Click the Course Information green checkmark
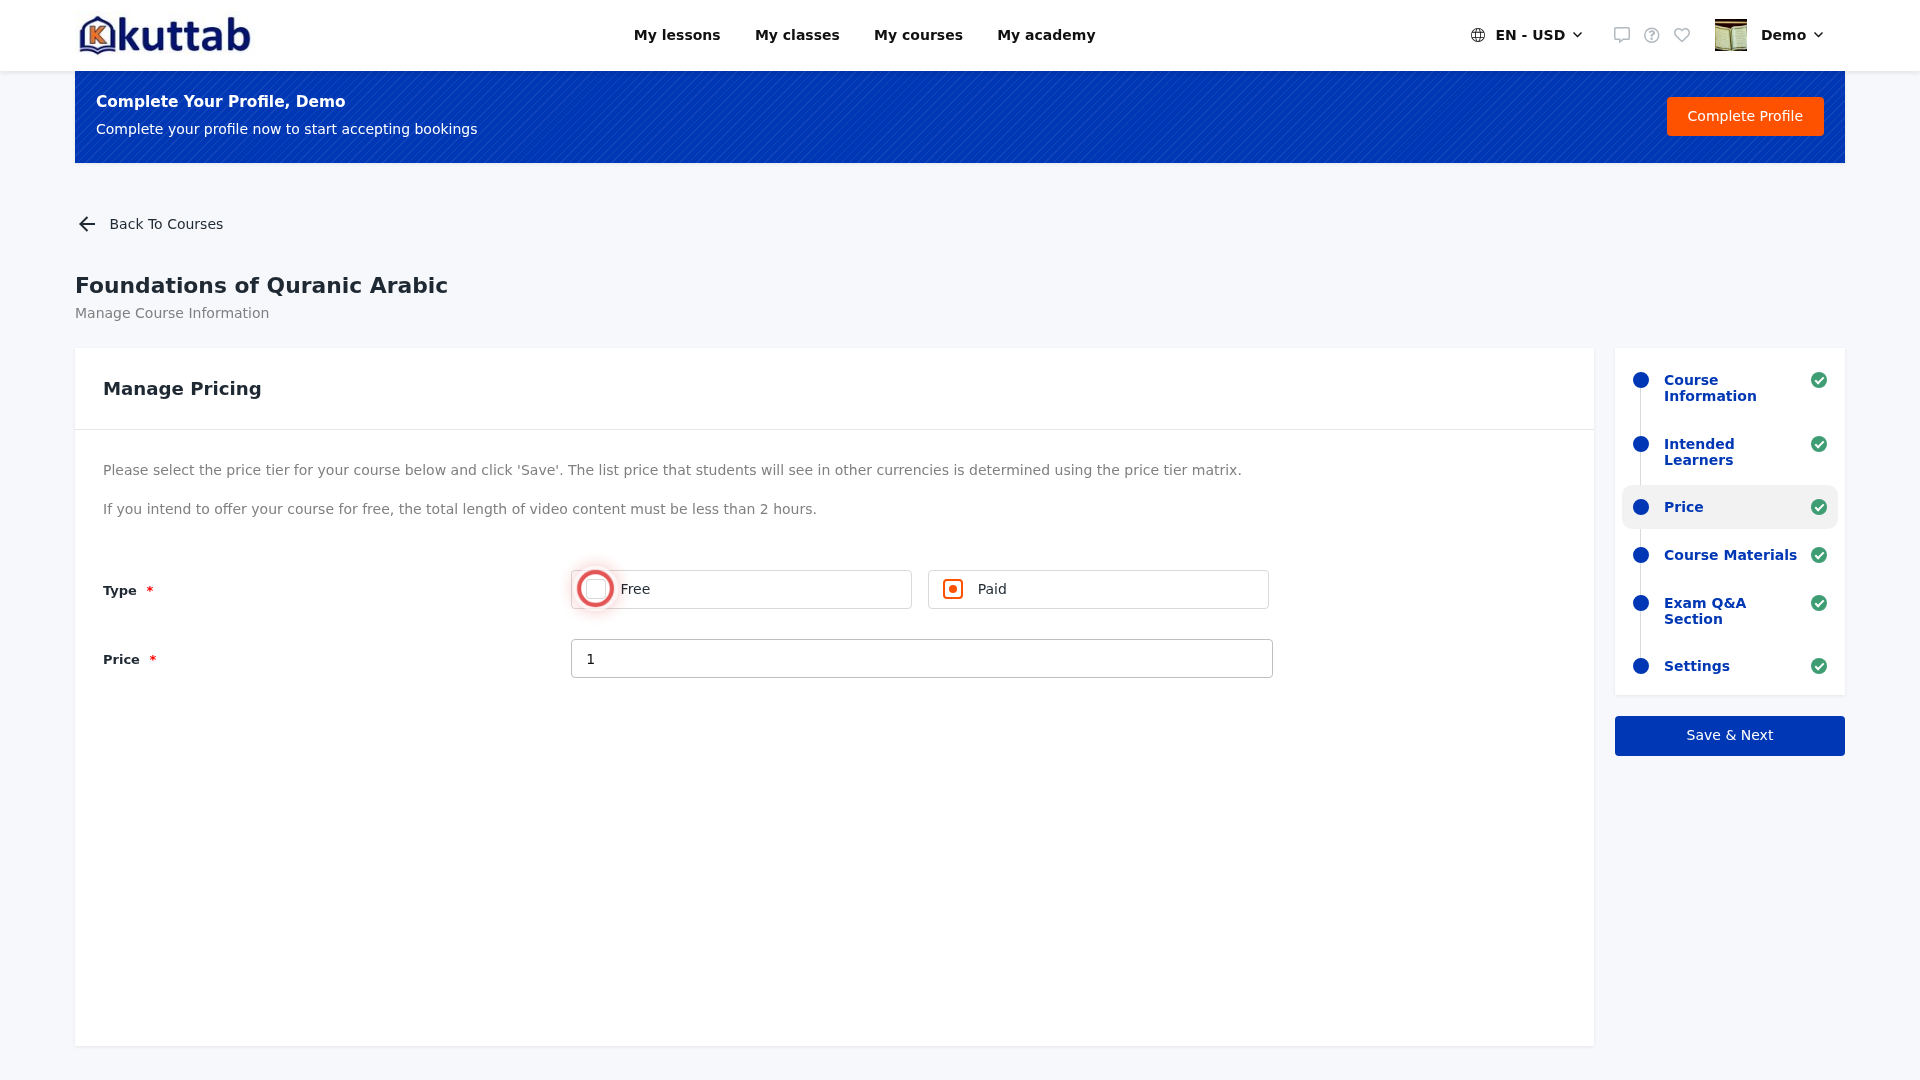1920x1080 pixels. (x=1819, y=380)
